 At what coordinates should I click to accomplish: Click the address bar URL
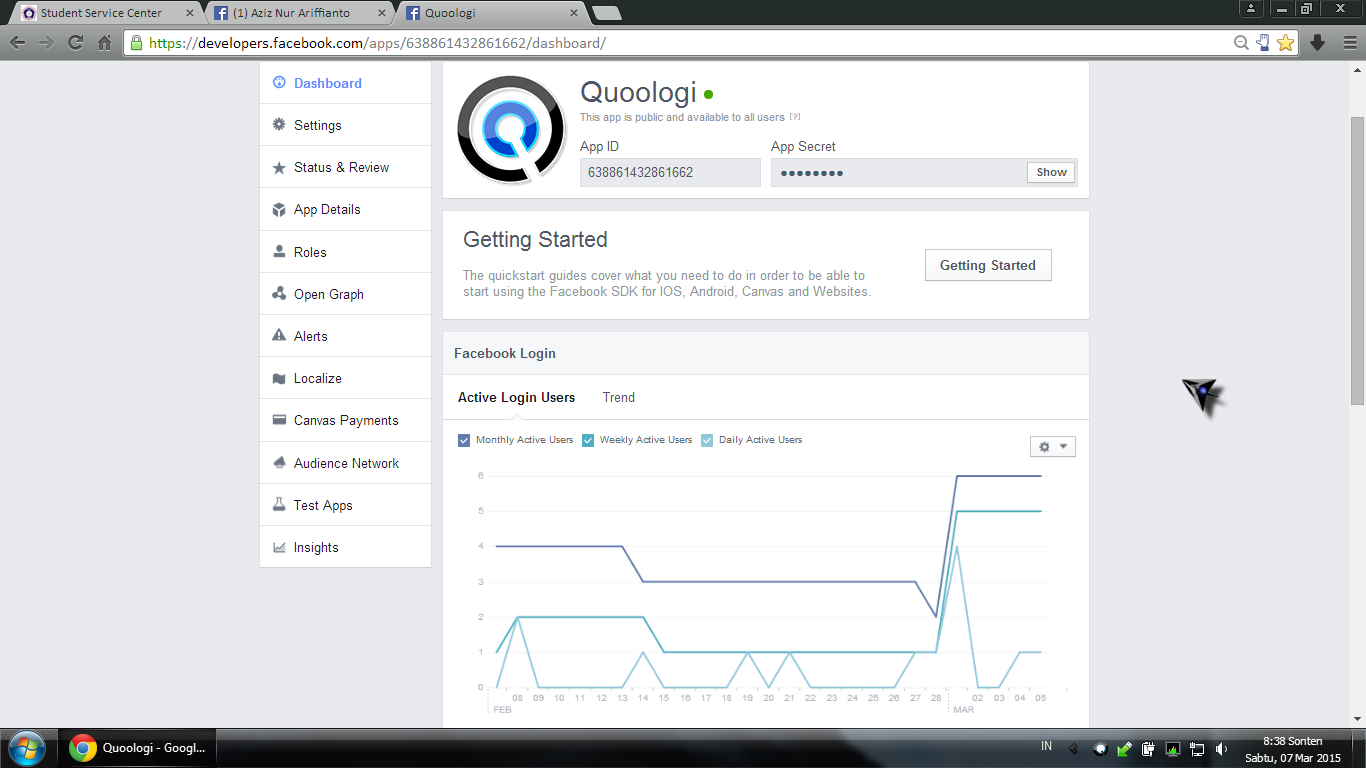tap(377, 43)
